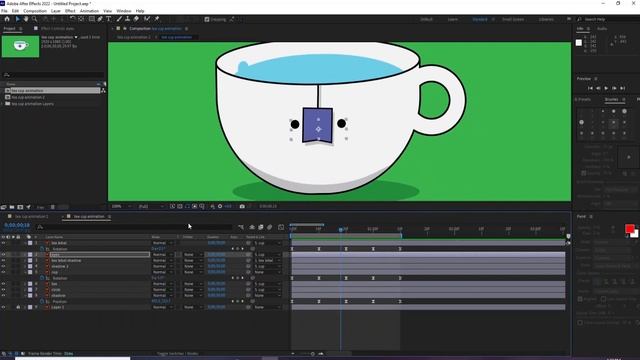Screen dimensions: 640x360
Task: Jump to first frame in Preview panel
Action: click(x=590, y=88)
